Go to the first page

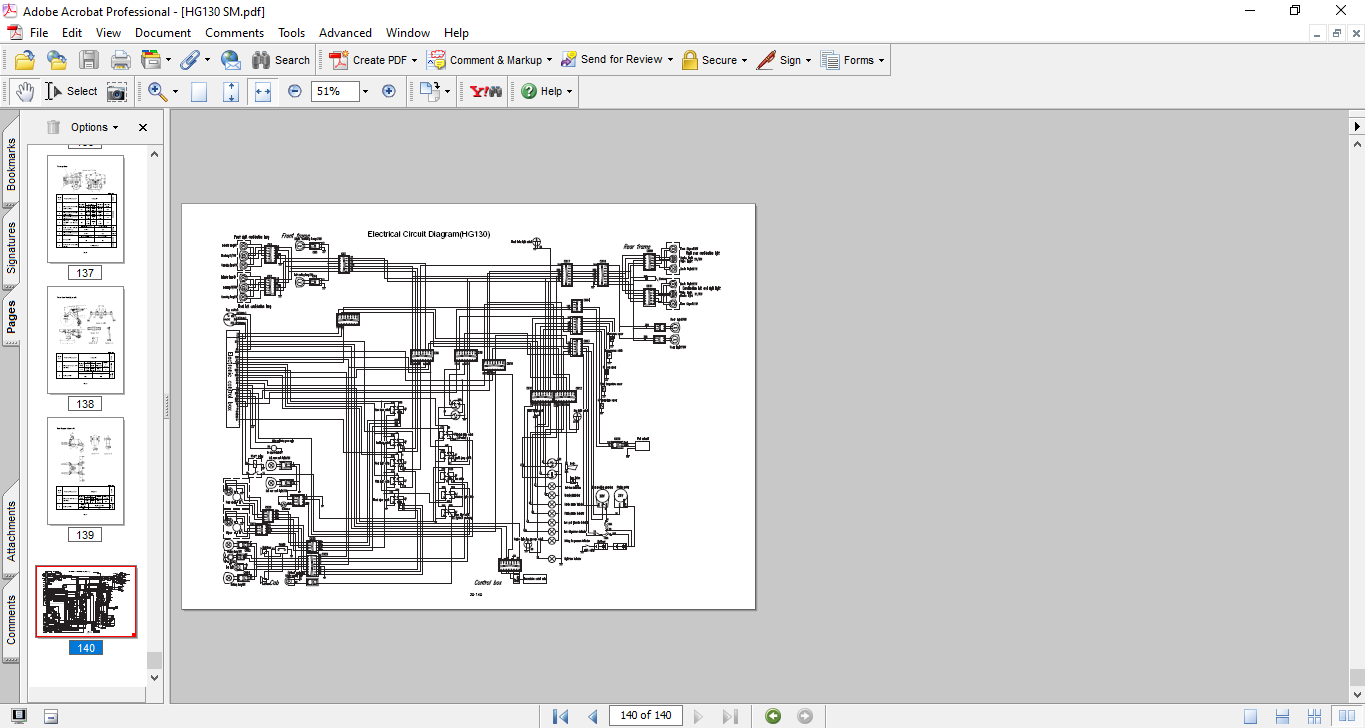pyautogui.click(x=560, y=716)
